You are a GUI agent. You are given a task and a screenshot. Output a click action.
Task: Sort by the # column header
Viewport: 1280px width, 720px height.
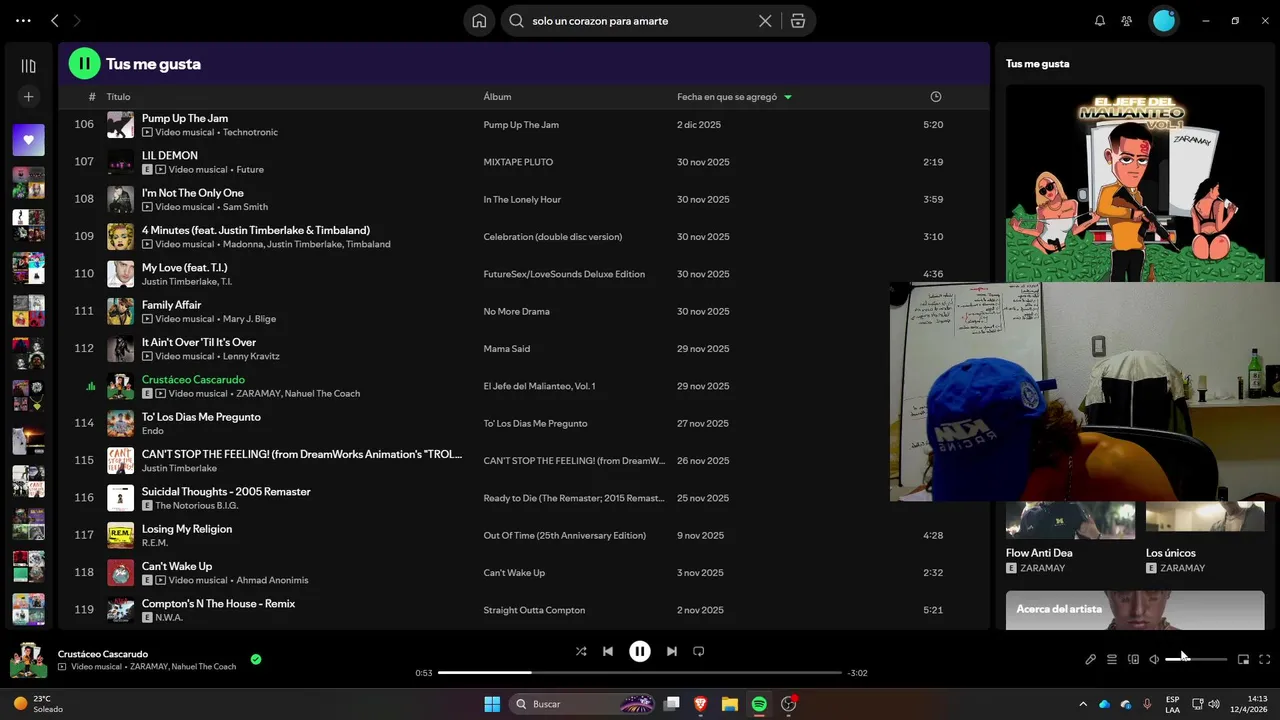pos(92,97)
